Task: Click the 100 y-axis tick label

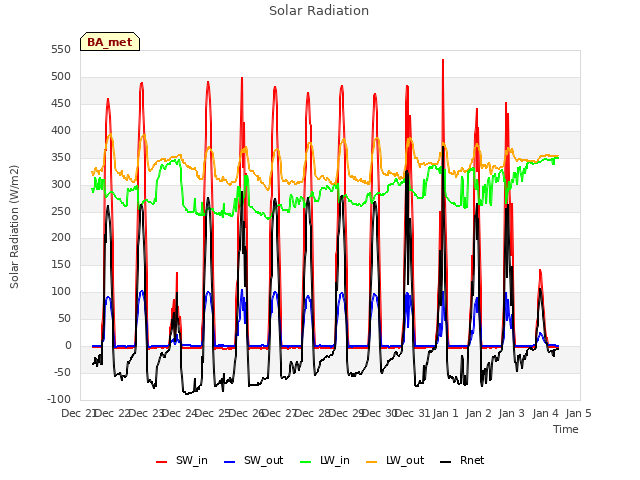Action: click(61, 291)
